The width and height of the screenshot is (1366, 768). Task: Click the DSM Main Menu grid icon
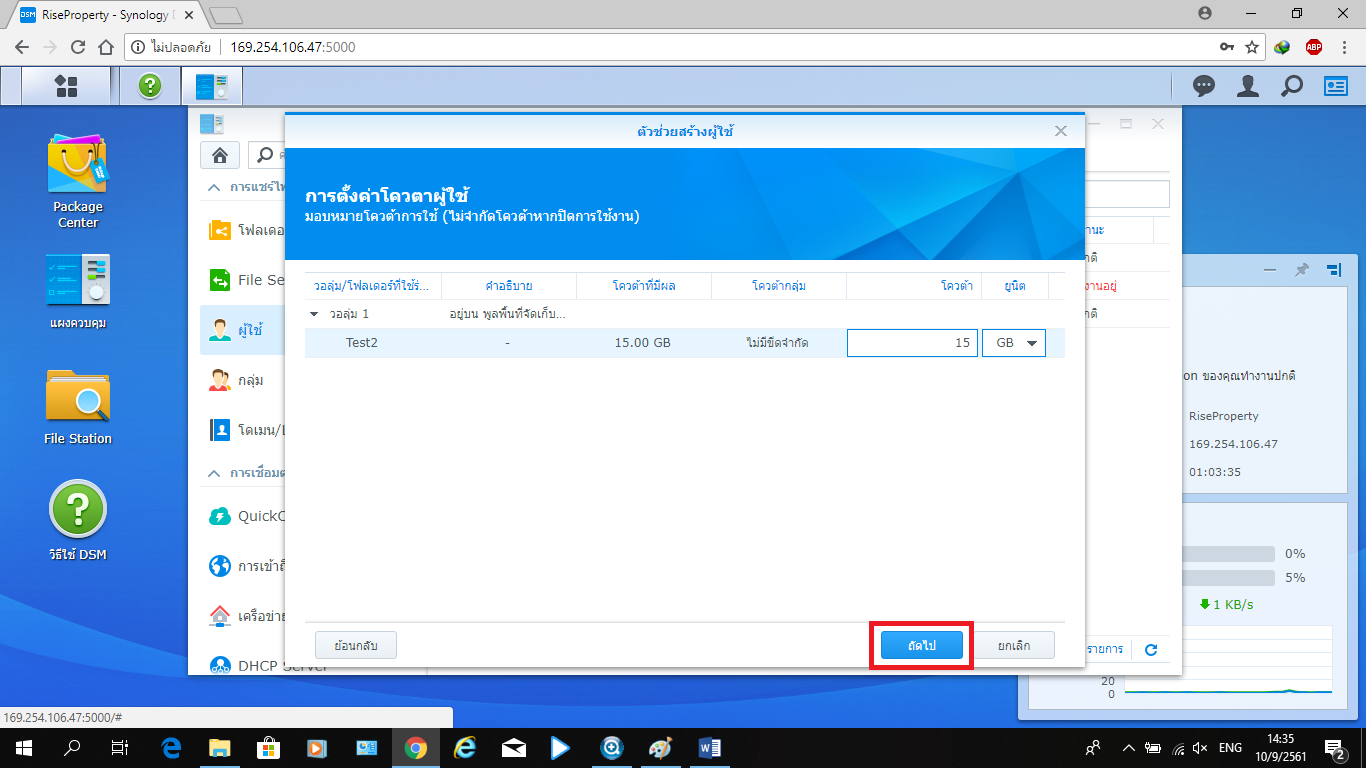66,87
